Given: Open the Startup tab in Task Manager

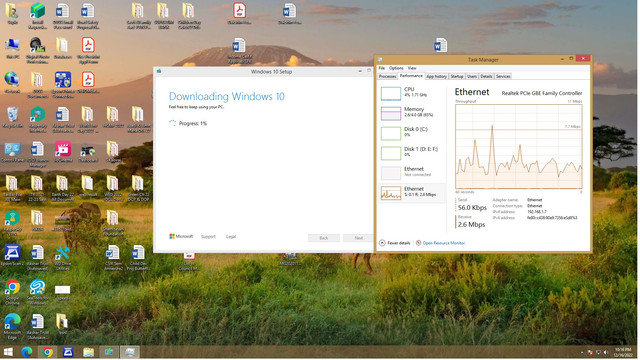Looking at the screenshot, I should tap(457, 76).
